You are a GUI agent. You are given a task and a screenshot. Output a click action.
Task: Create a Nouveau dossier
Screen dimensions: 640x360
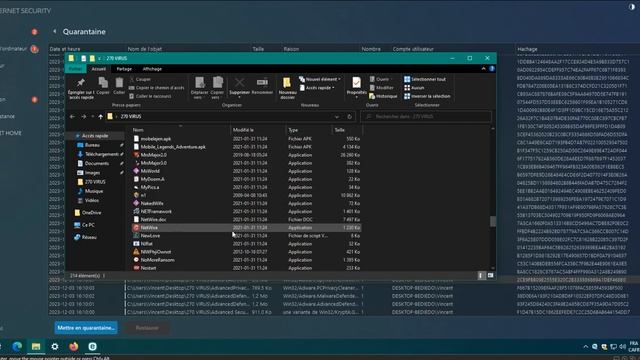point(287,88)
